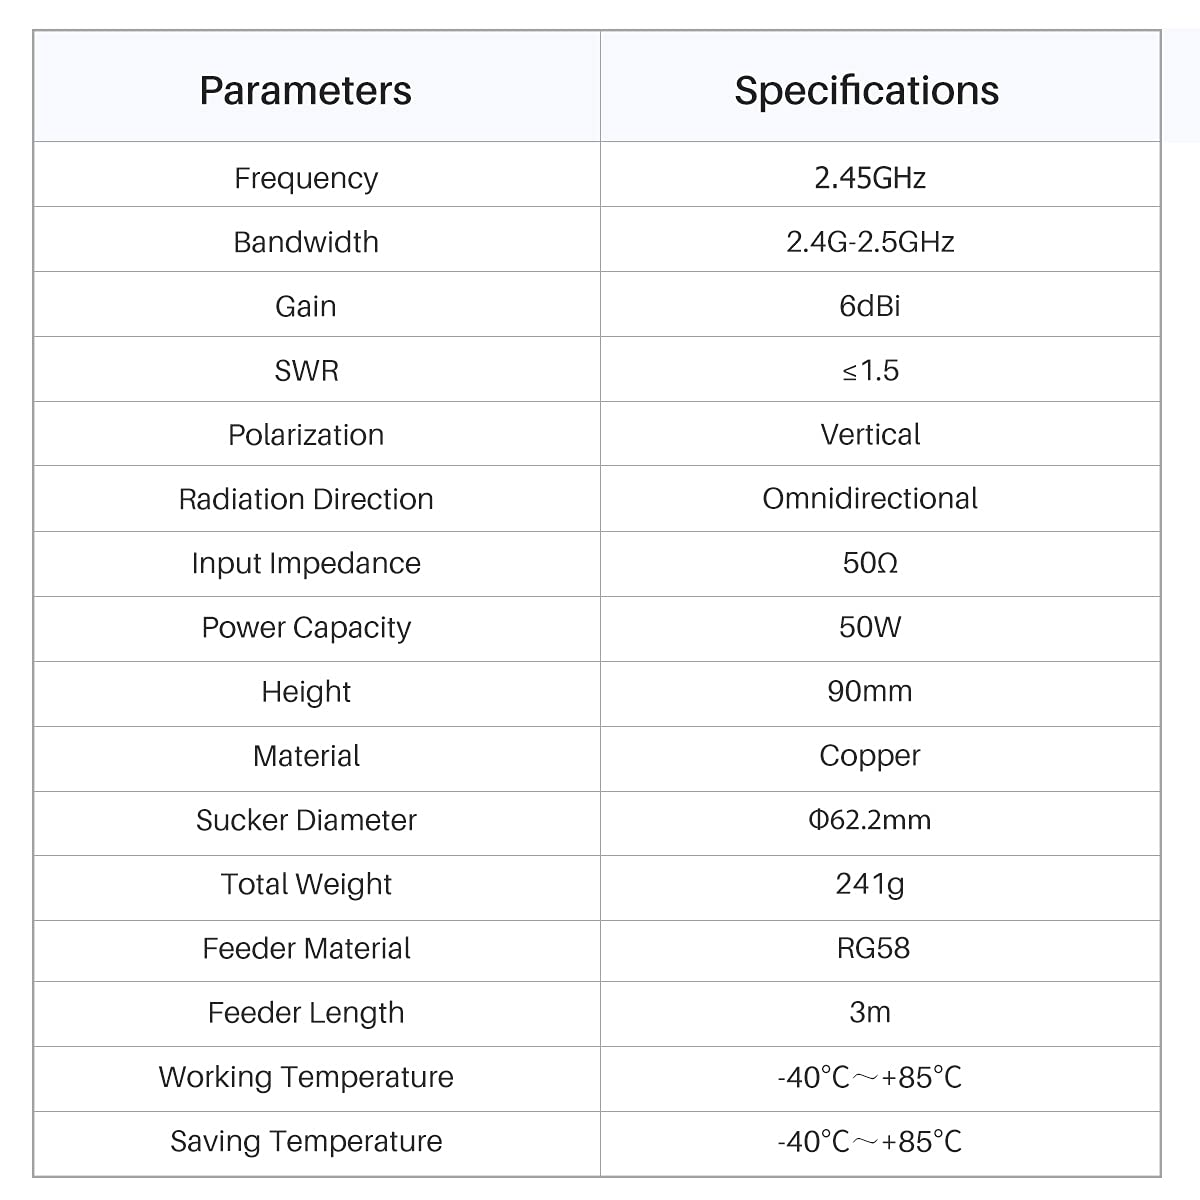1200x1200 pixels.
Task: Click the 2.45GHz frequency value
Action: point(870,178)
